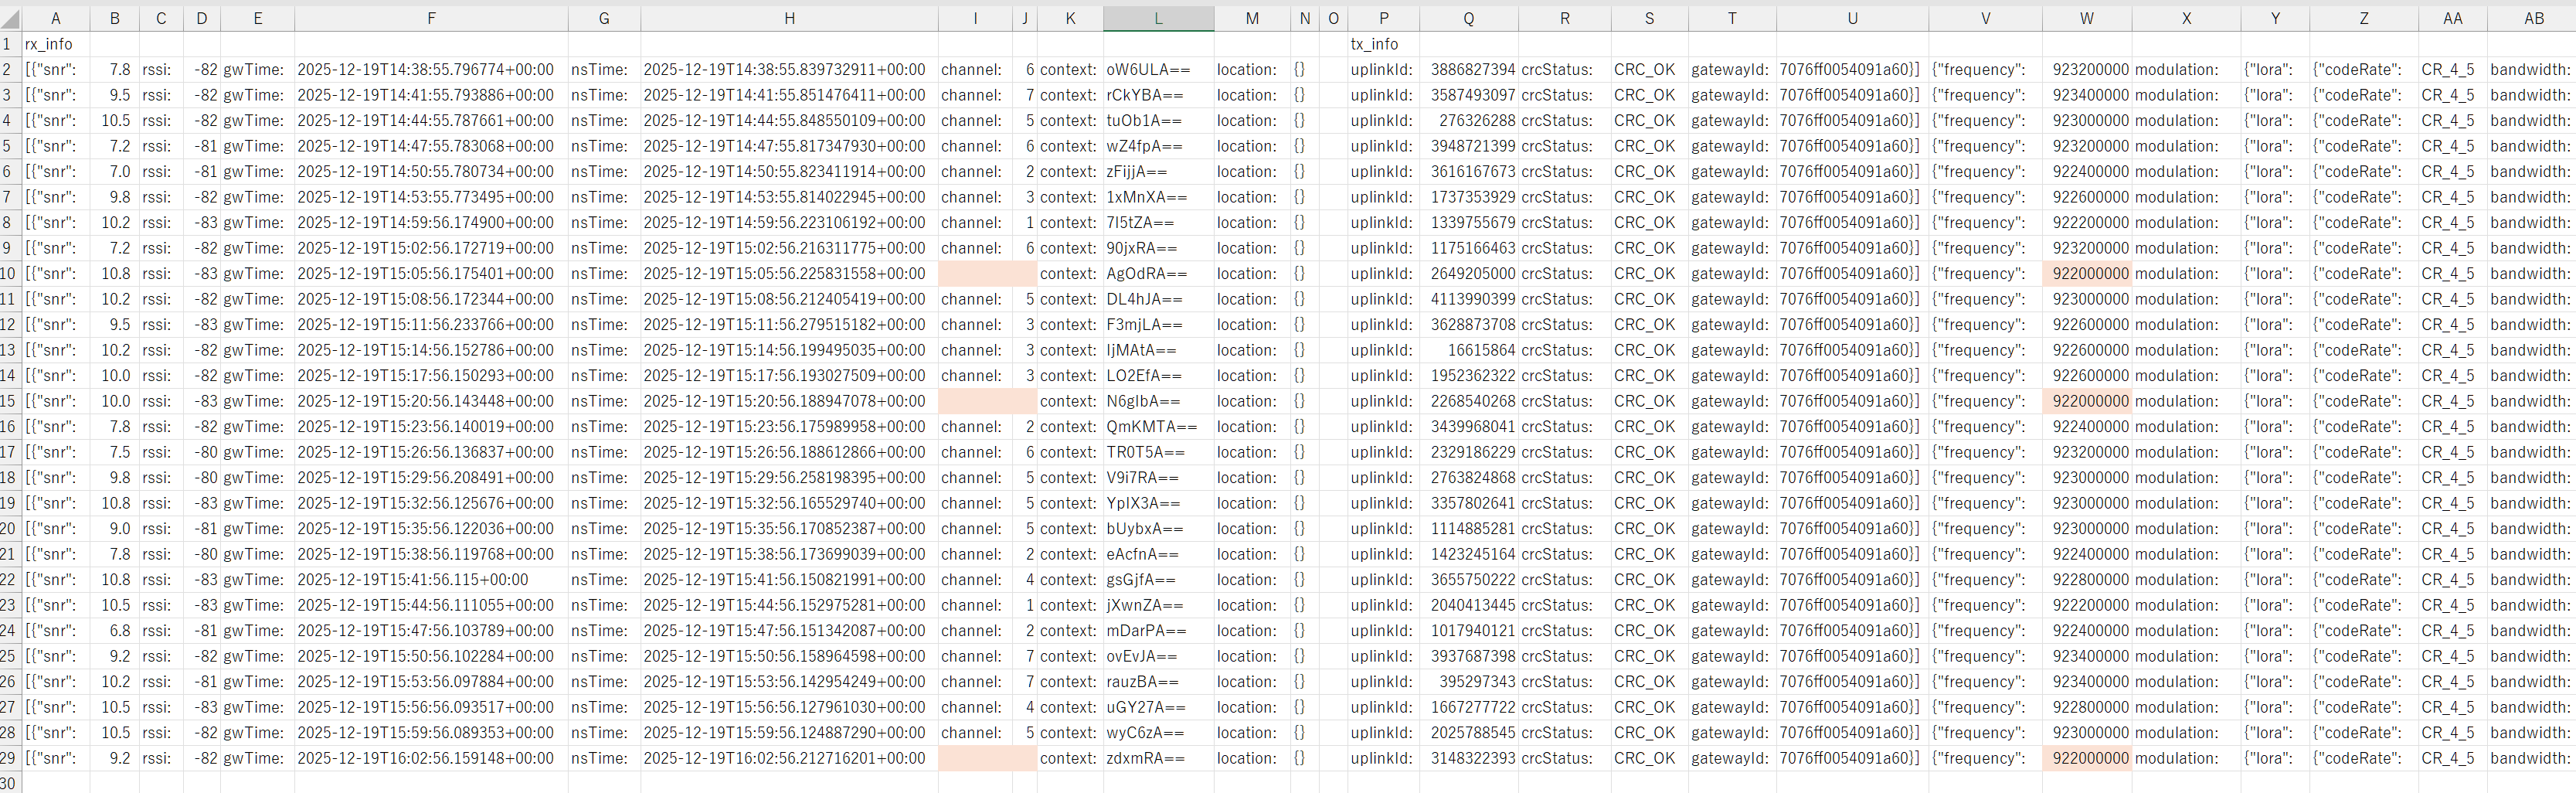Select context value oW6ULA== in row 2
The height and width of the screenshot is (793, 2576).
point(1148,70)
